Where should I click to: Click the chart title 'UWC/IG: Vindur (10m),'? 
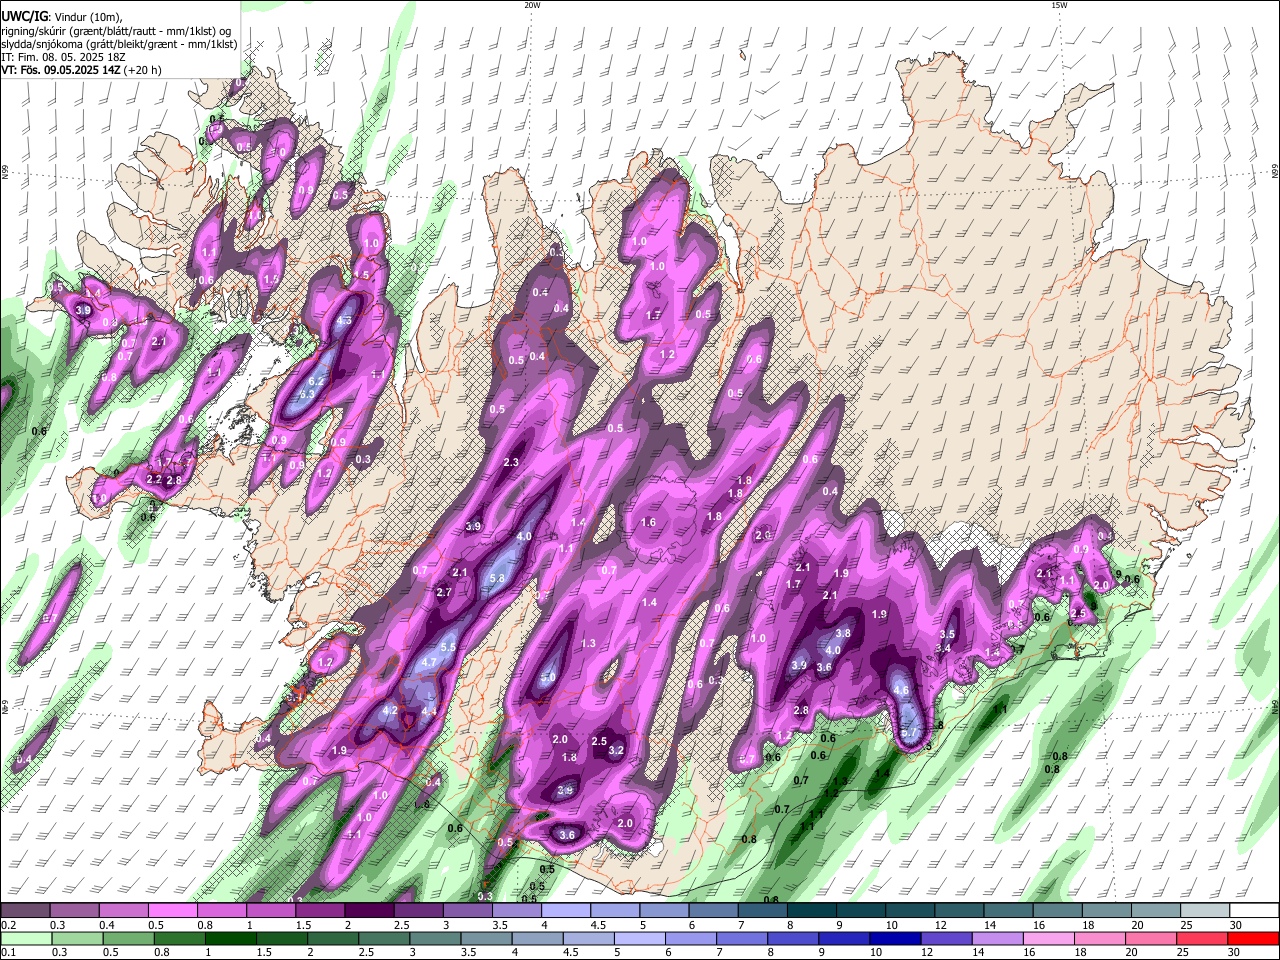61,17
